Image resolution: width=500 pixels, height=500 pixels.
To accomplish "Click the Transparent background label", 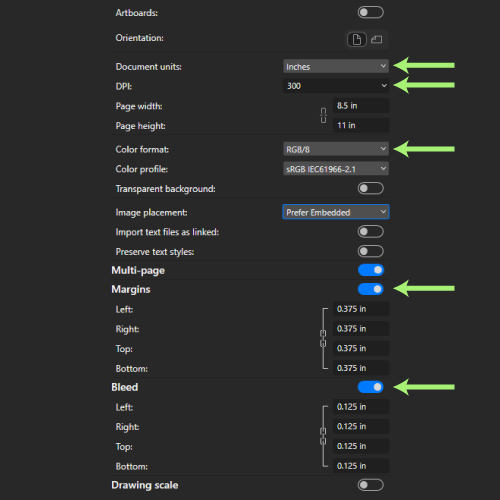I will 165,189.
